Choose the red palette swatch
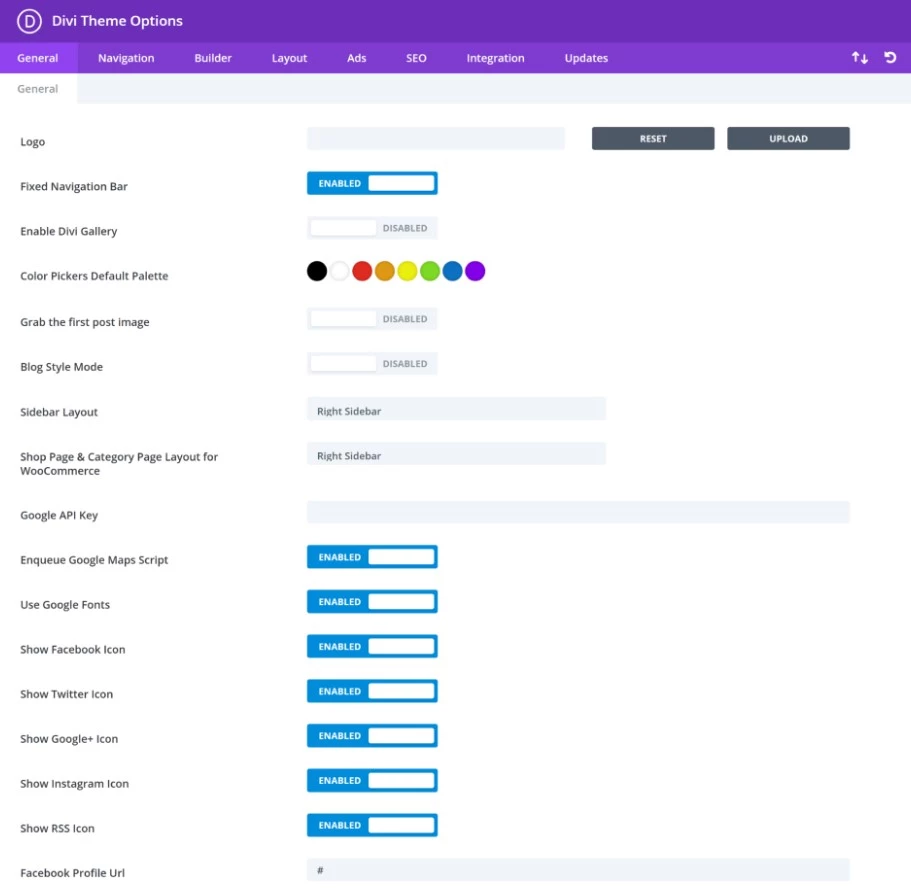Viewport: 911px width, 888px height. (362, 271)
